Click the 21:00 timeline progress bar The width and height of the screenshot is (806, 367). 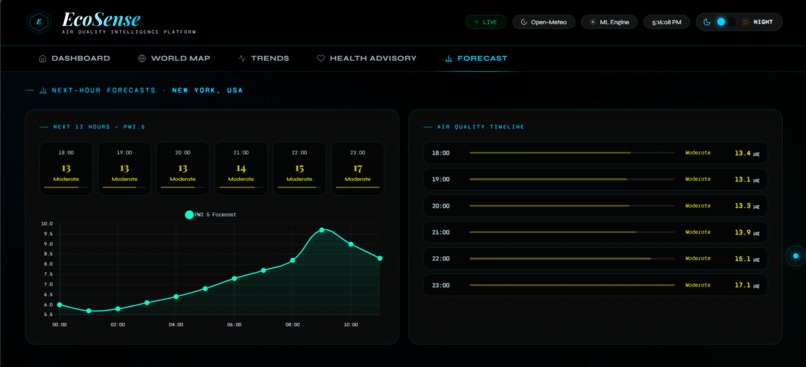point(572,232)
